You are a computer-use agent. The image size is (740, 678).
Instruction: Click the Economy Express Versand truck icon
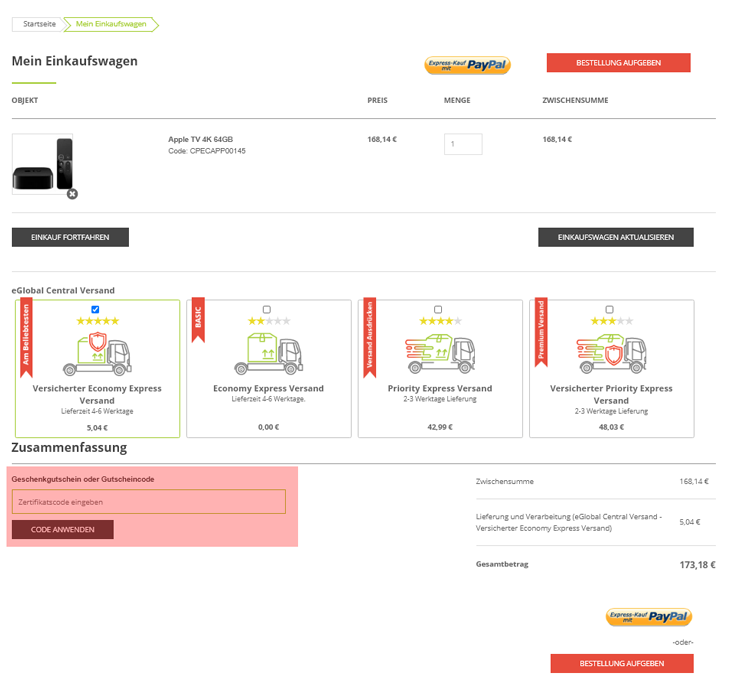pos(269,354)
